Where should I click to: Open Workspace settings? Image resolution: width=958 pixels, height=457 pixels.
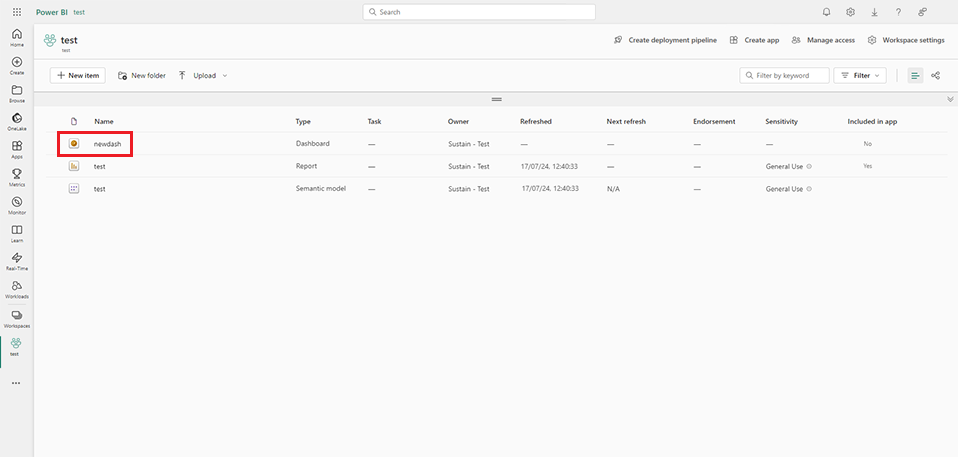(x=906, y=40)
